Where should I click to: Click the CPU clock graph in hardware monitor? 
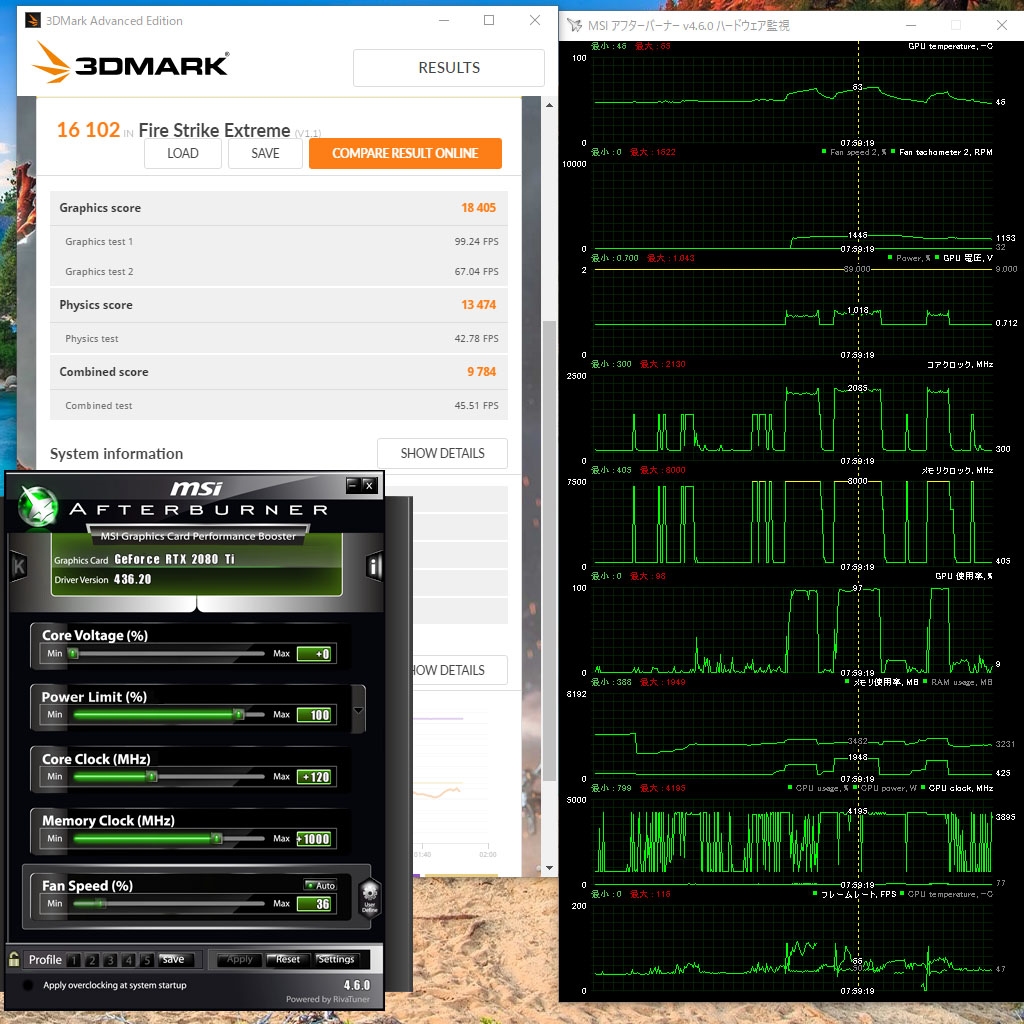(x=792, y=842)
